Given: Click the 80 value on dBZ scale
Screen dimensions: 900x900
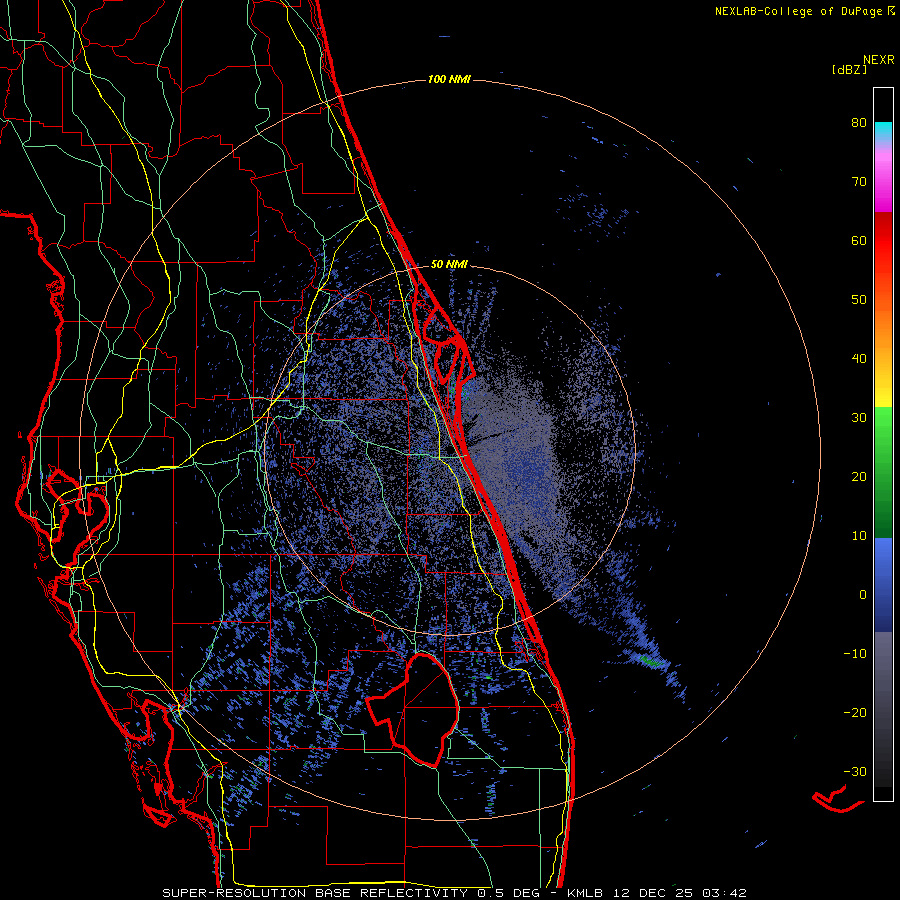Looking at the screenshot, I should tap(859, 123).
